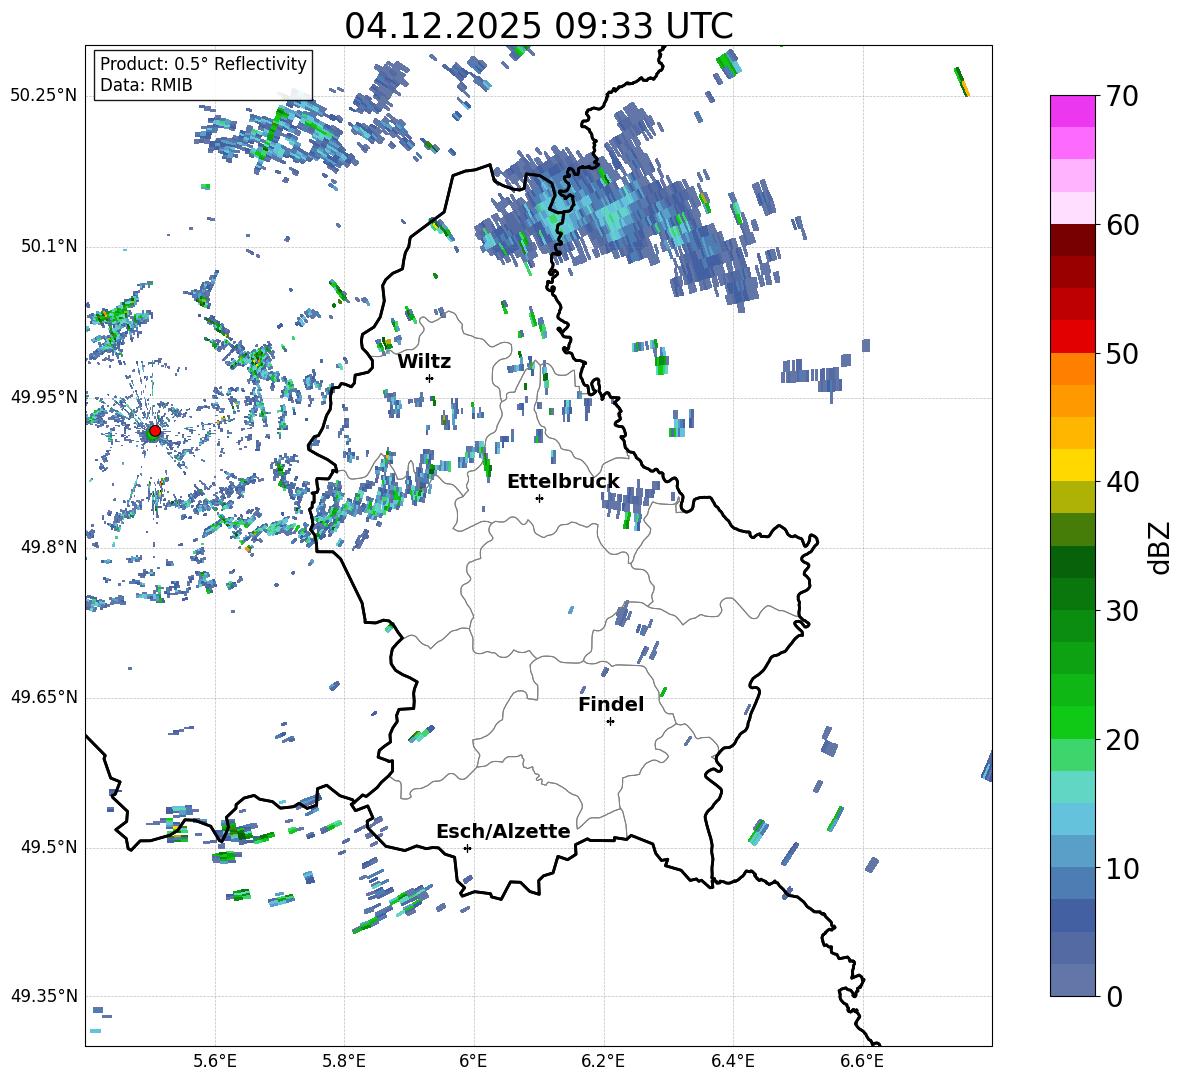Click the 50.25°N latitude tick label
Image resolution: width=1184 pixels, height=1081 pixels.
coord(44,96)
